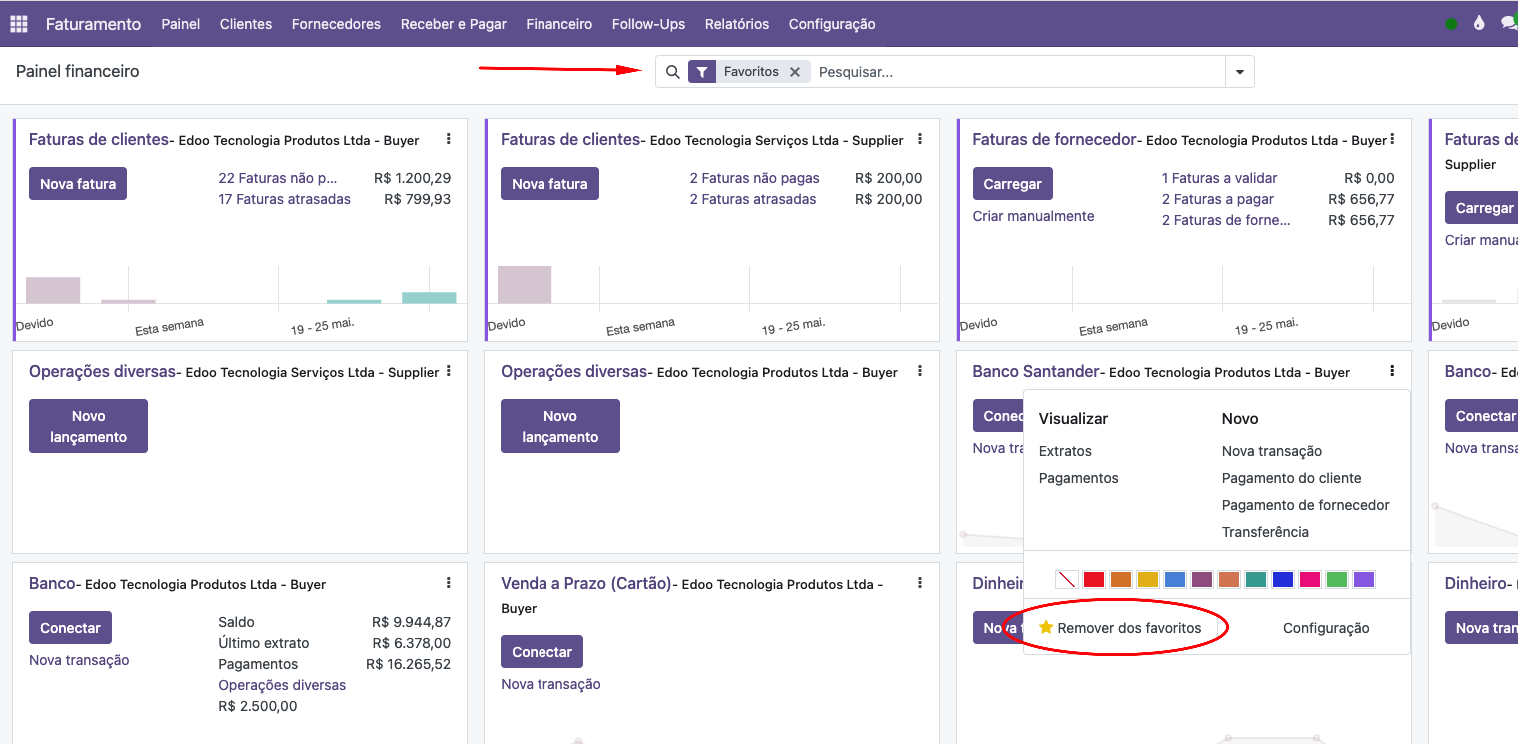
Task: Expand the search options dropdown arrow
Action: [1240, 72]
